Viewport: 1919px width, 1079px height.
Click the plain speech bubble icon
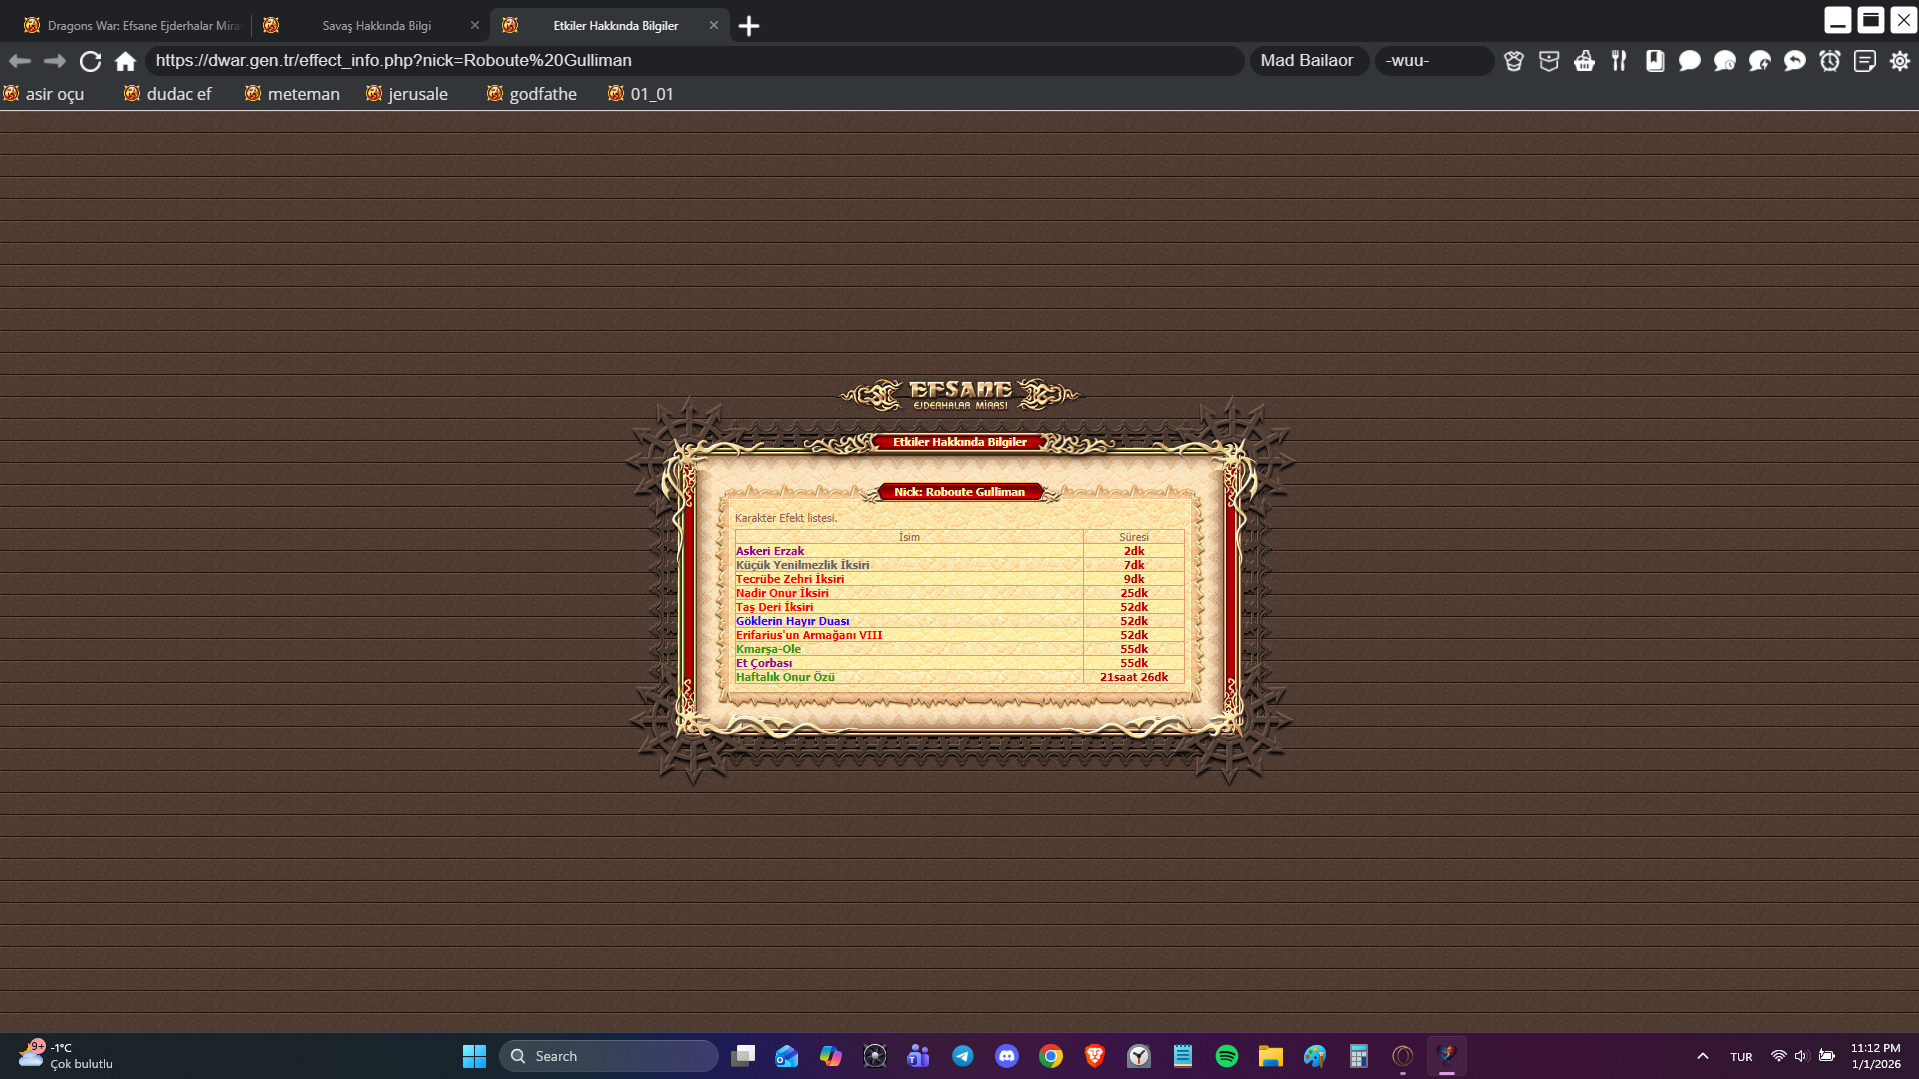[x=1690, y=61]
